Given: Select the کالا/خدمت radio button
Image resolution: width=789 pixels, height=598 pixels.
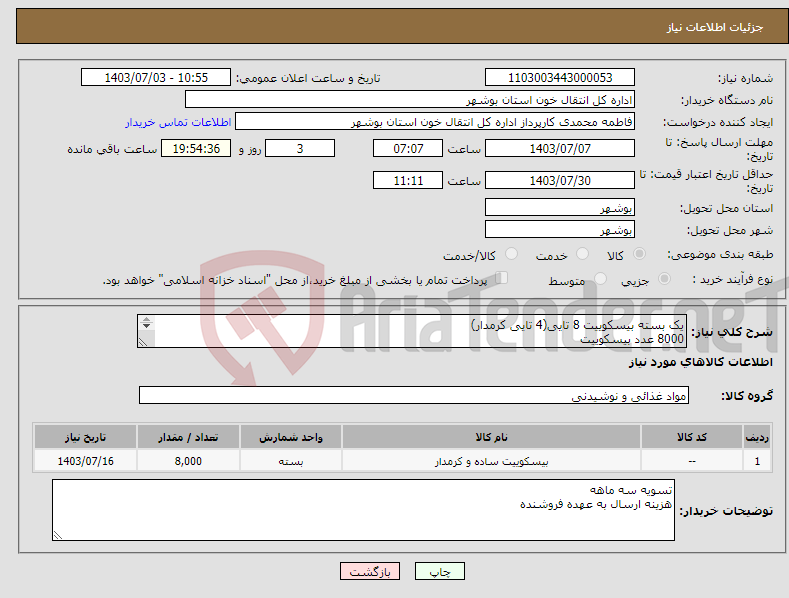Looking at the screenshot, I should coord(511,254).
